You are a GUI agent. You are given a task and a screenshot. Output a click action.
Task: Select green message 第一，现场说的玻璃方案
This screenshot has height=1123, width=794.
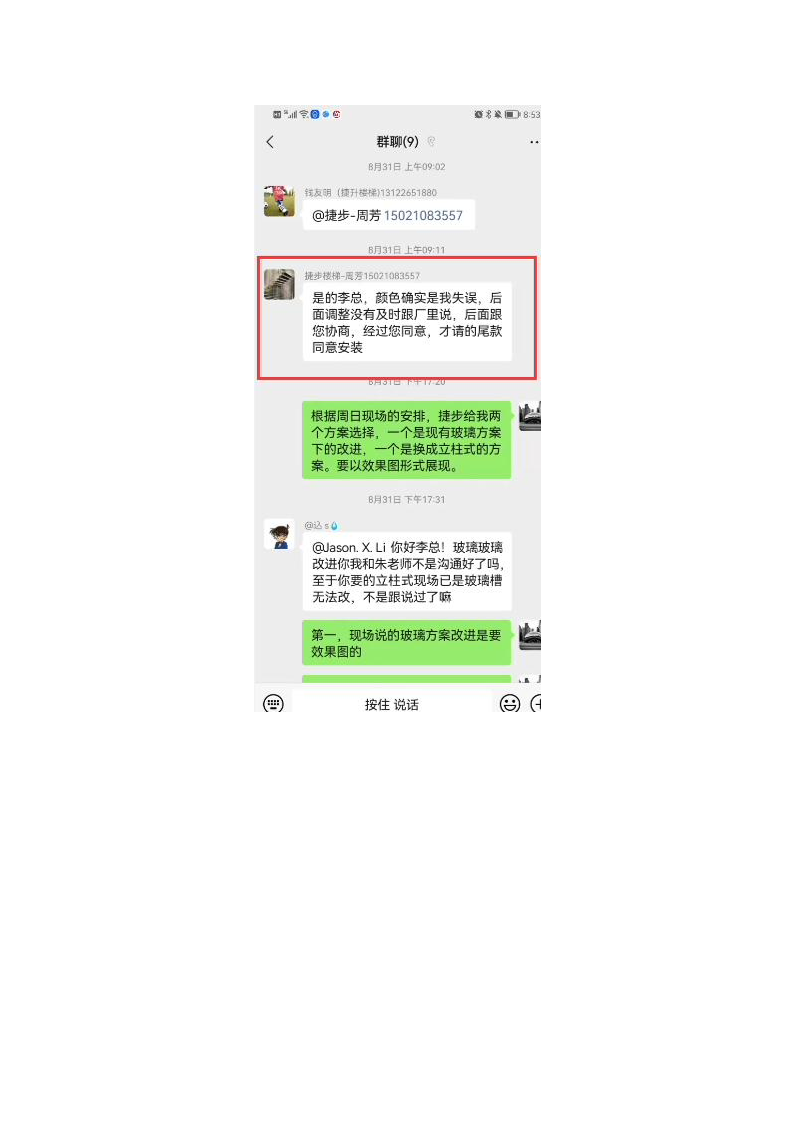(407, 642)
